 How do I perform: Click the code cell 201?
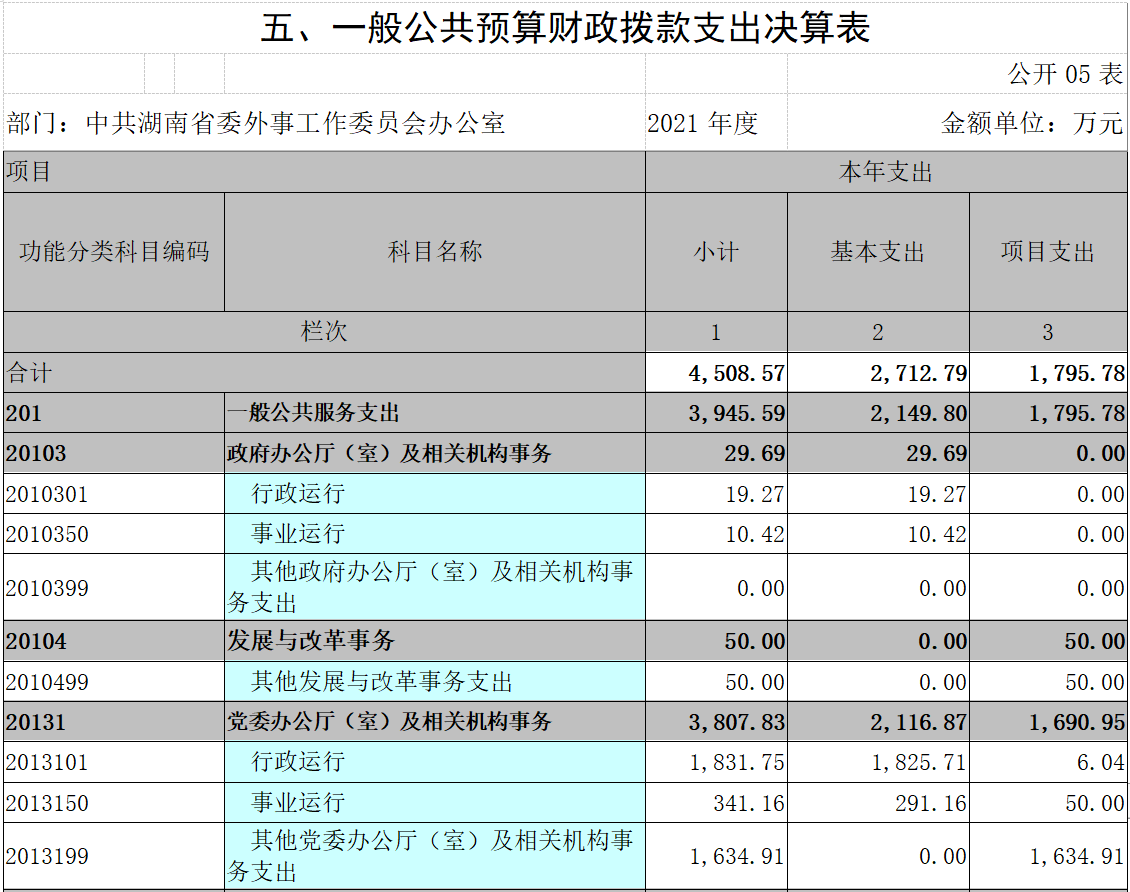[114, 413]
